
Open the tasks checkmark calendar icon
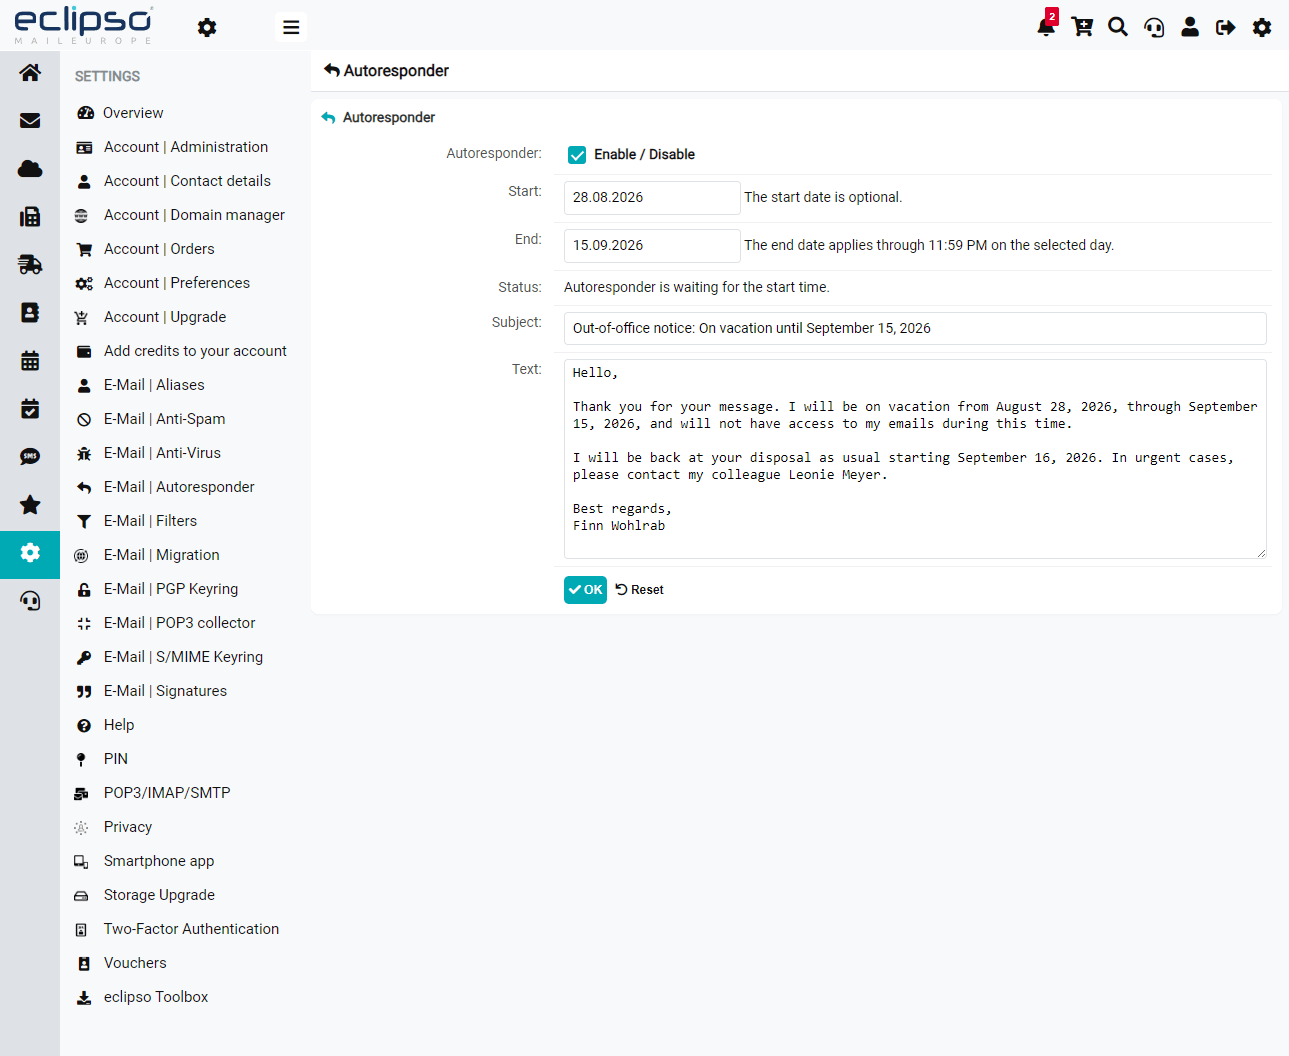coord(30,409)
